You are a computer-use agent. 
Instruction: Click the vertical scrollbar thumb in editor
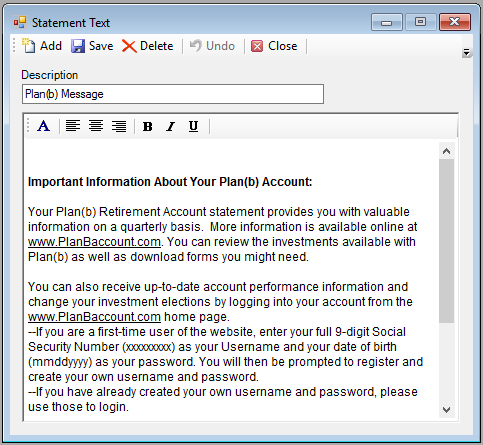[x=446, y=241]
